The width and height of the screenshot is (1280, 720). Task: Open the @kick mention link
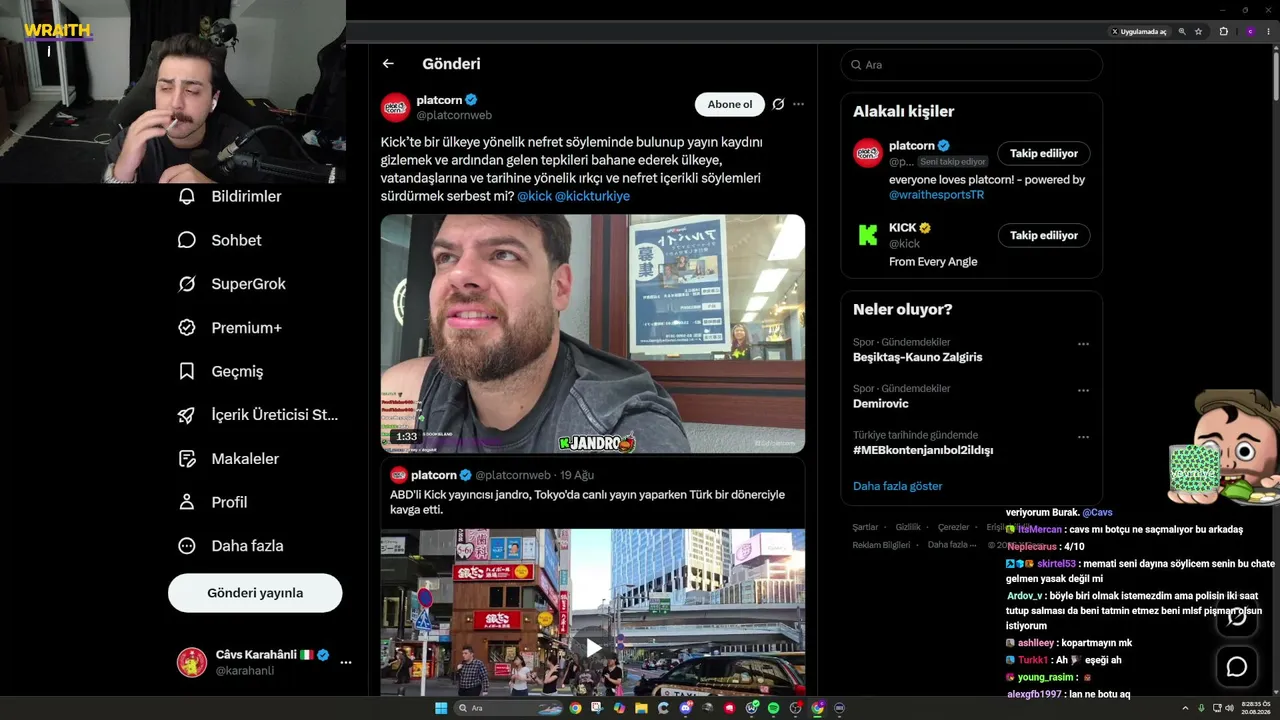[x=534, y=196]
